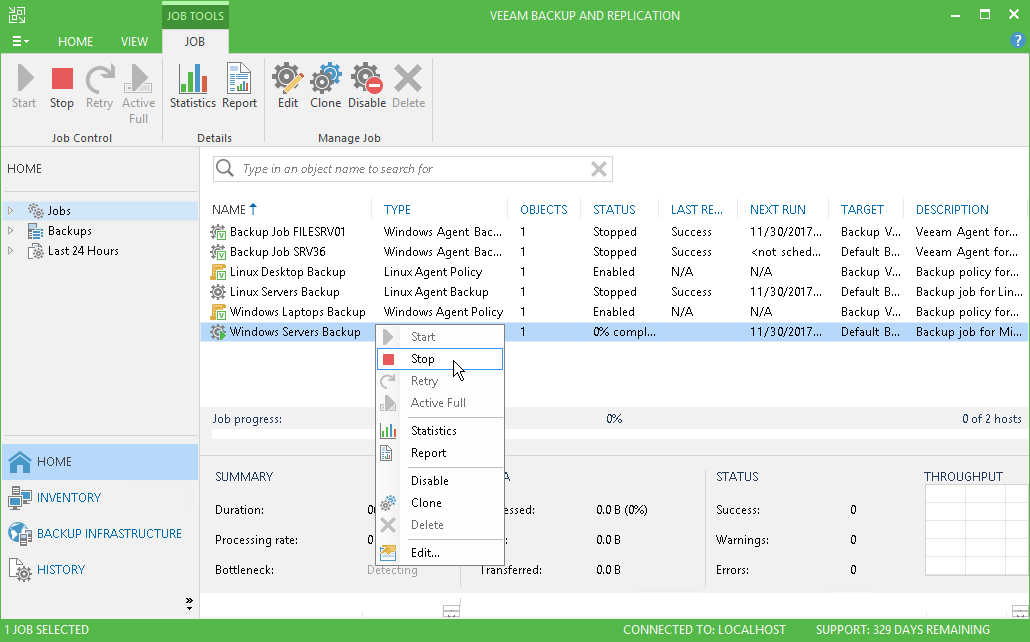
Task: Choose Statistics in the context menu
Action: 440,430
